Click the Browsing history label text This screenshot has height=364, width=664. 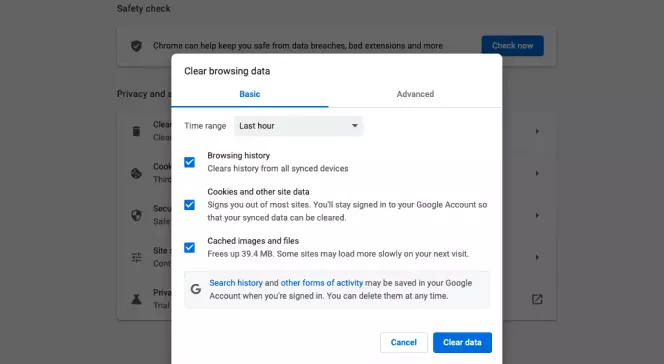coord(238,155)
